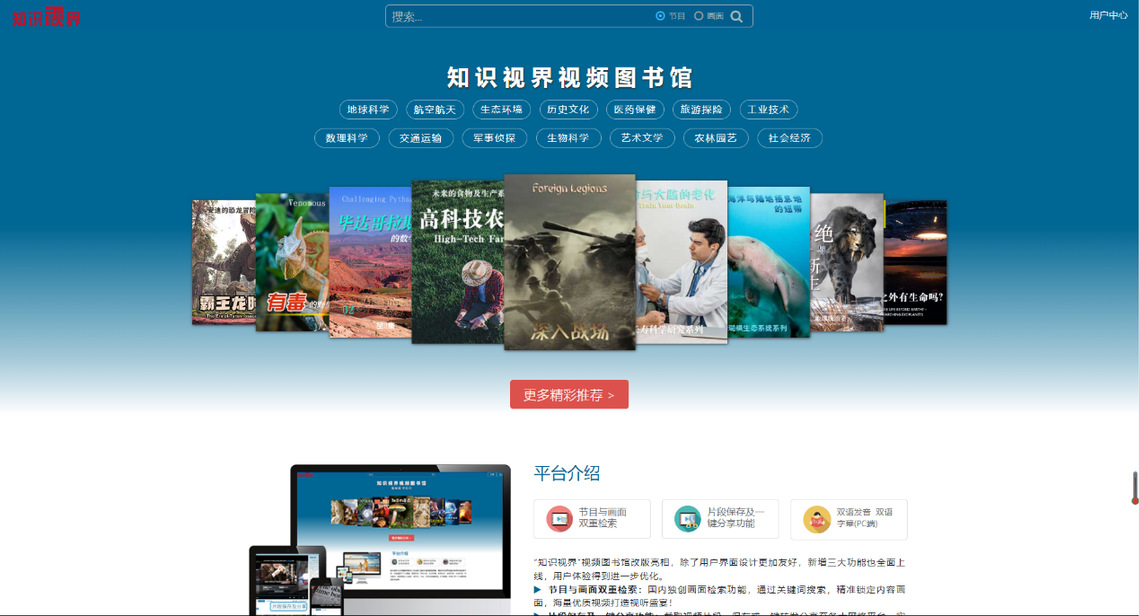Open the 历史文化 category
The width and height of the screenshot is (1139, 616).
tap(568, 110)
